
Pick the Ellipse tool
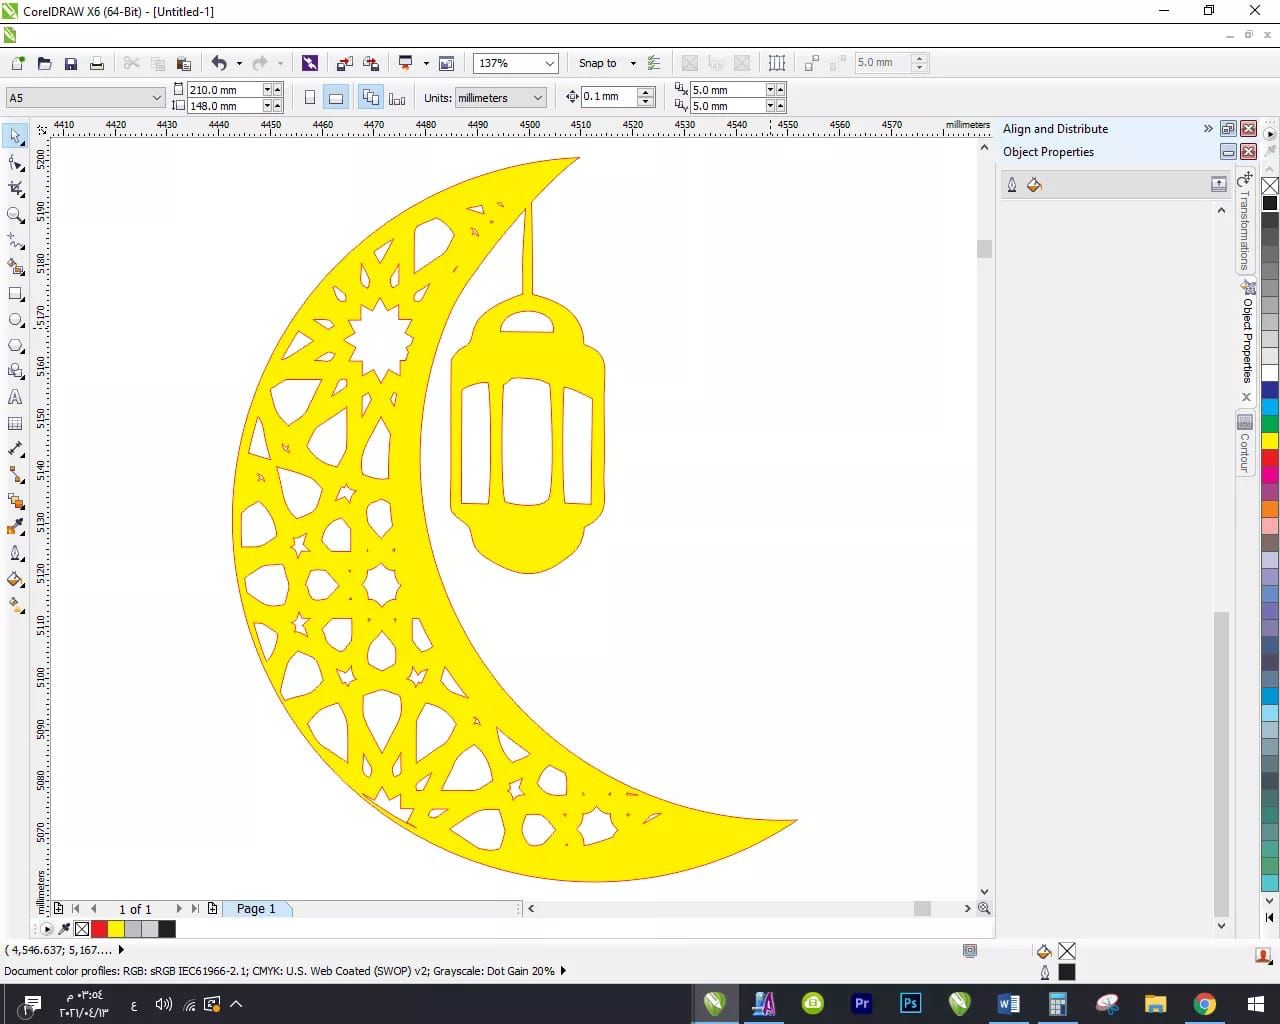tap(16, 320)
